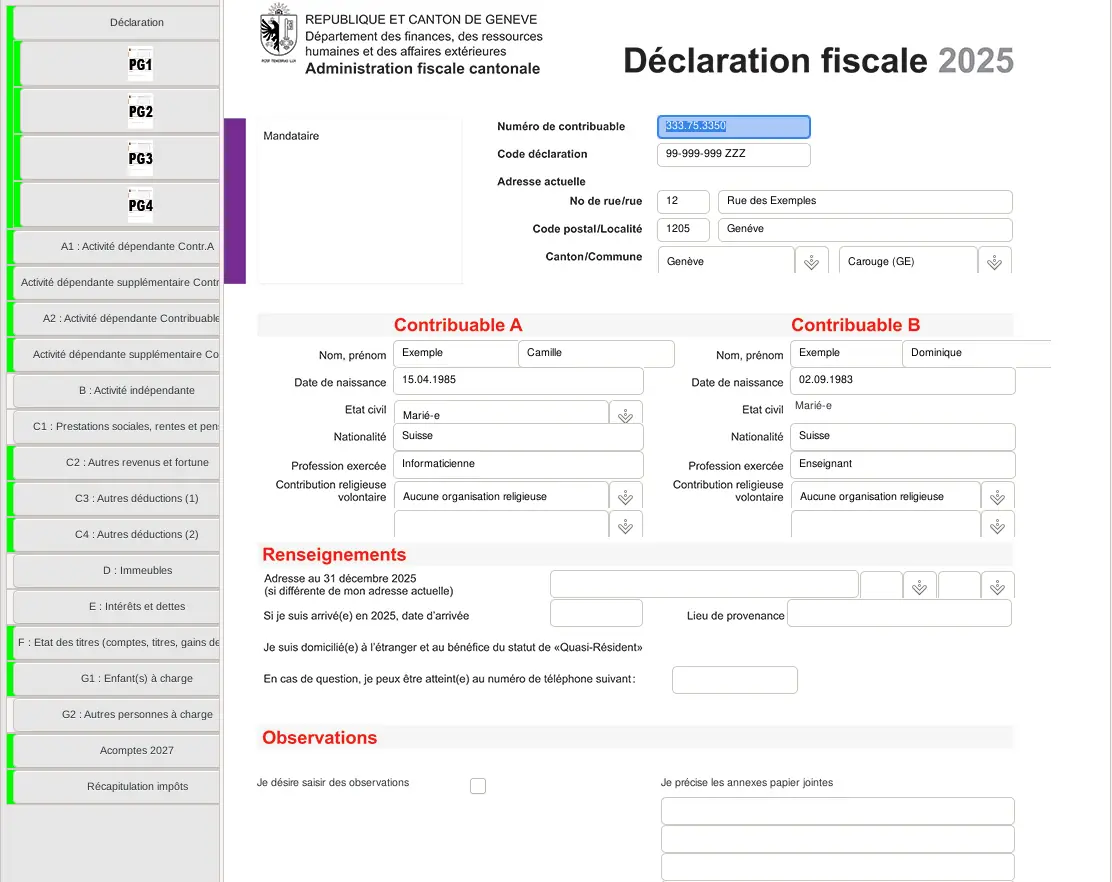Click Contribuable B surname field Exemple
The width and height of the screenshot is (1112, 882).
847,353
